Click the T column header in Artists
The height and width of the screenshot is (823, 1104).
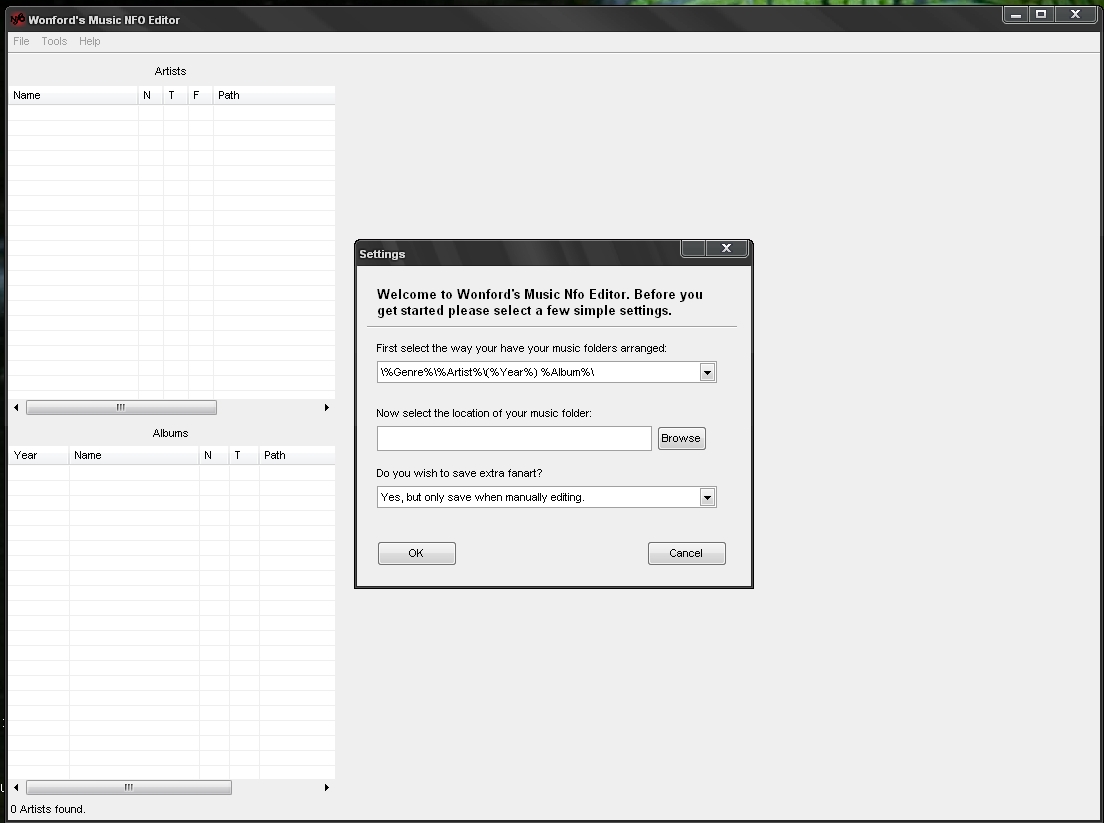175,95
